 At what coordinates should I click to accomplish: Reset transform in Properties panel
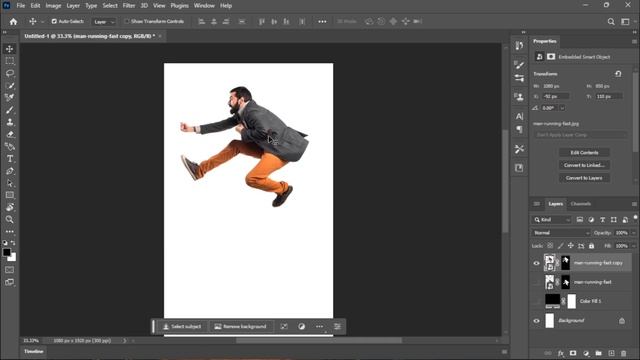tap(618, 74)
